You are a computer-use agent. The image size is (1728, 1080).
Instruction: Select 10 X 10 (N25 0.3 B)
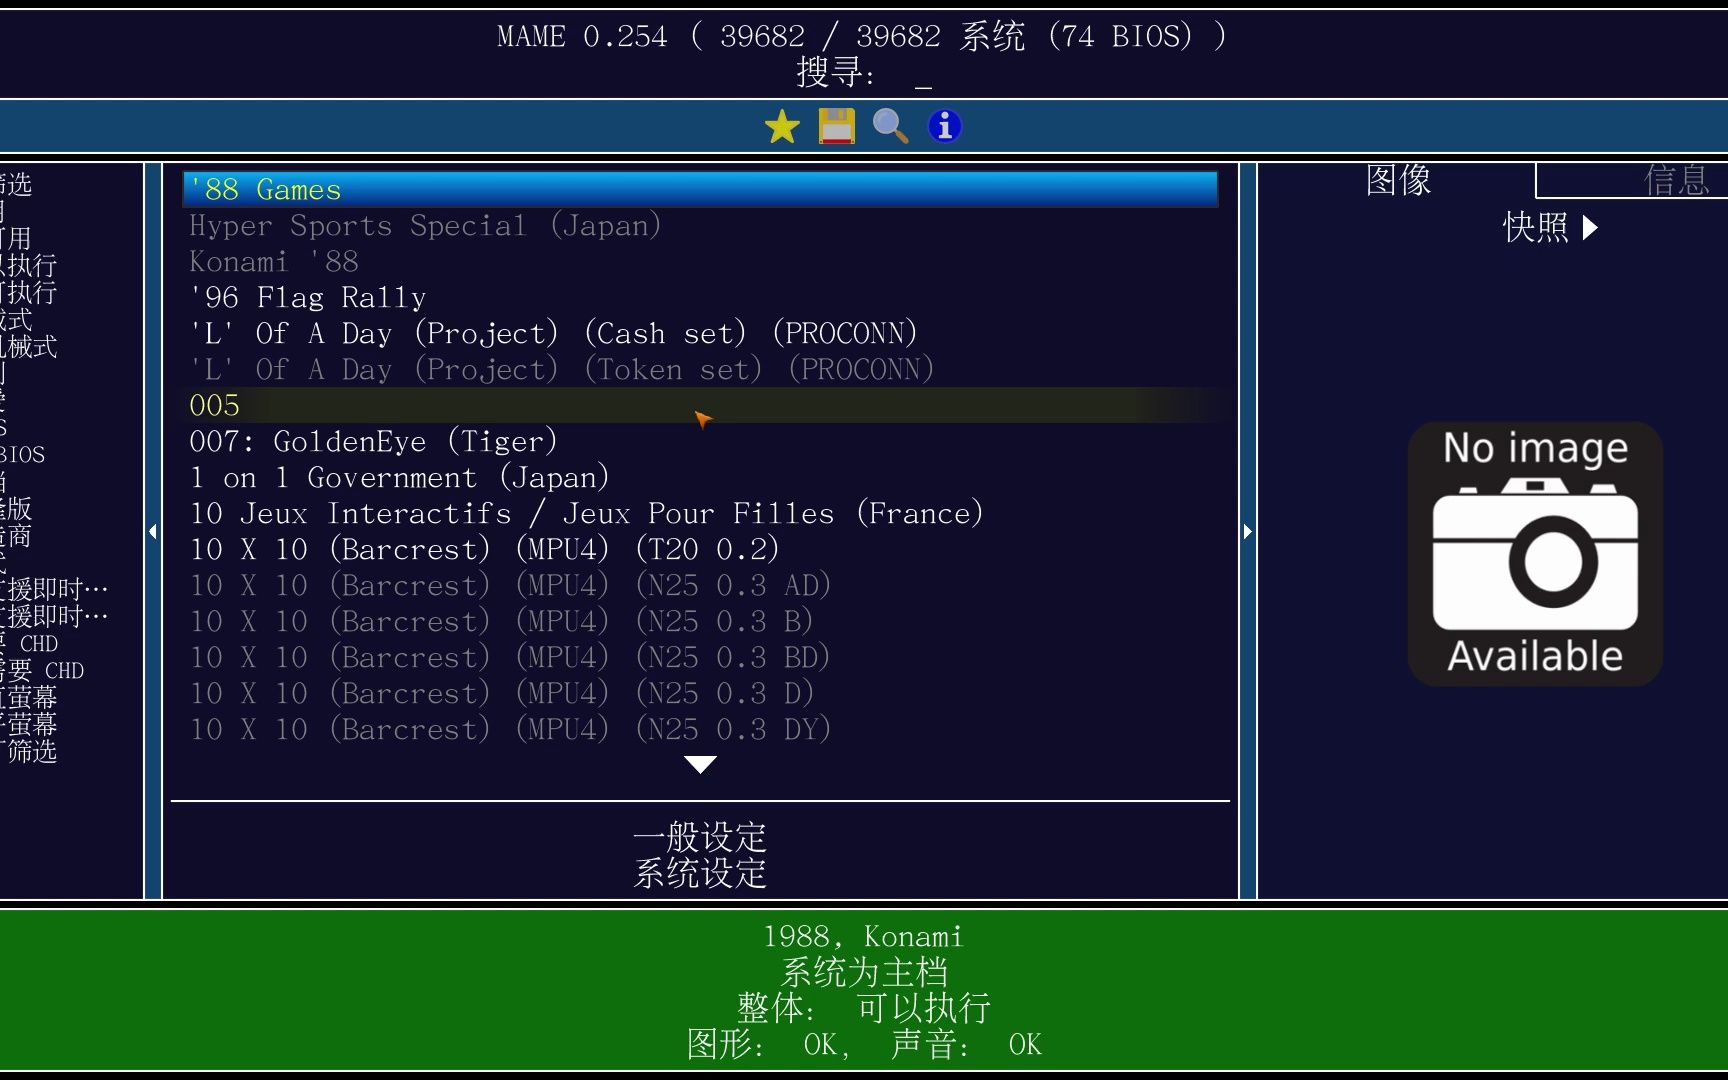click(700, 621)
